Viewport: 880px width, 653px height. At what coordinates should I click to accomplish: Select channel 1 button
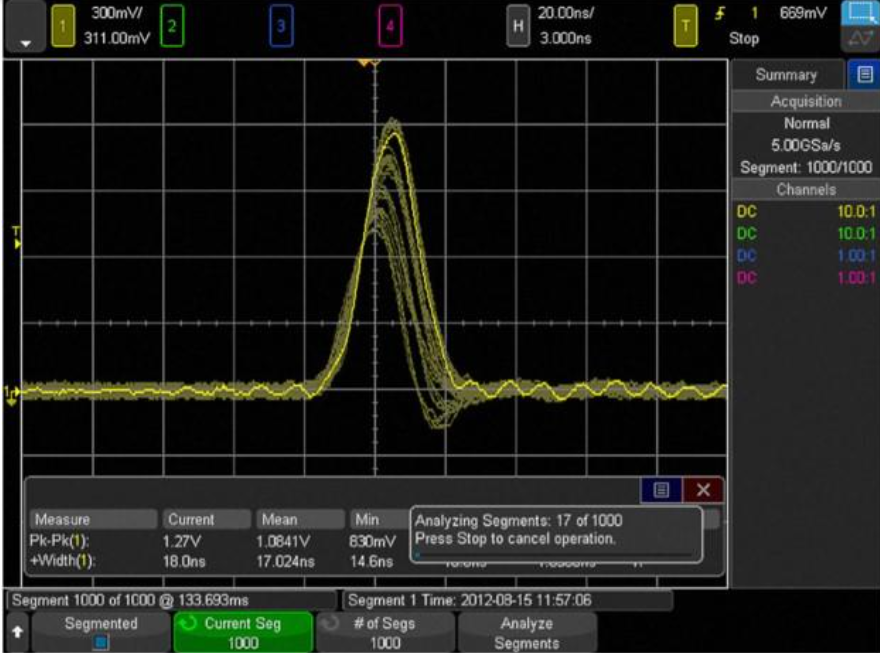[63, 26]
